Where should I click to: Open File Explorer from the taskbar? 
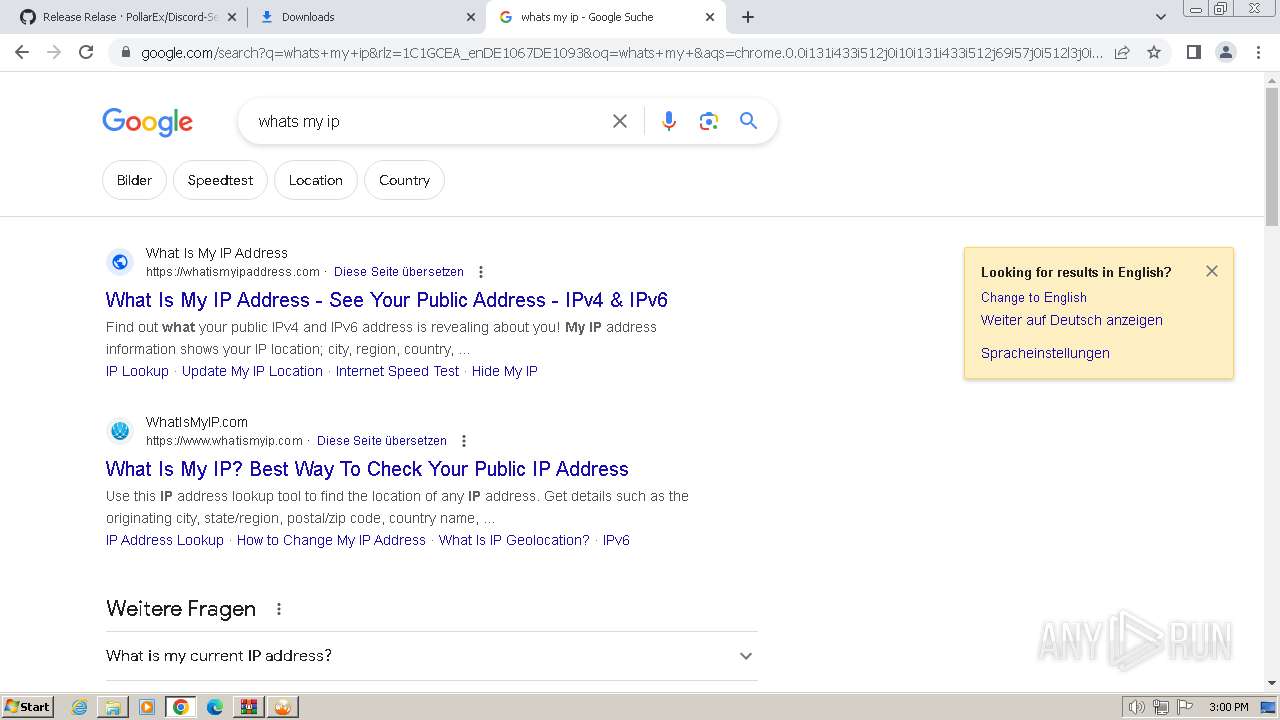coord(113,707)
